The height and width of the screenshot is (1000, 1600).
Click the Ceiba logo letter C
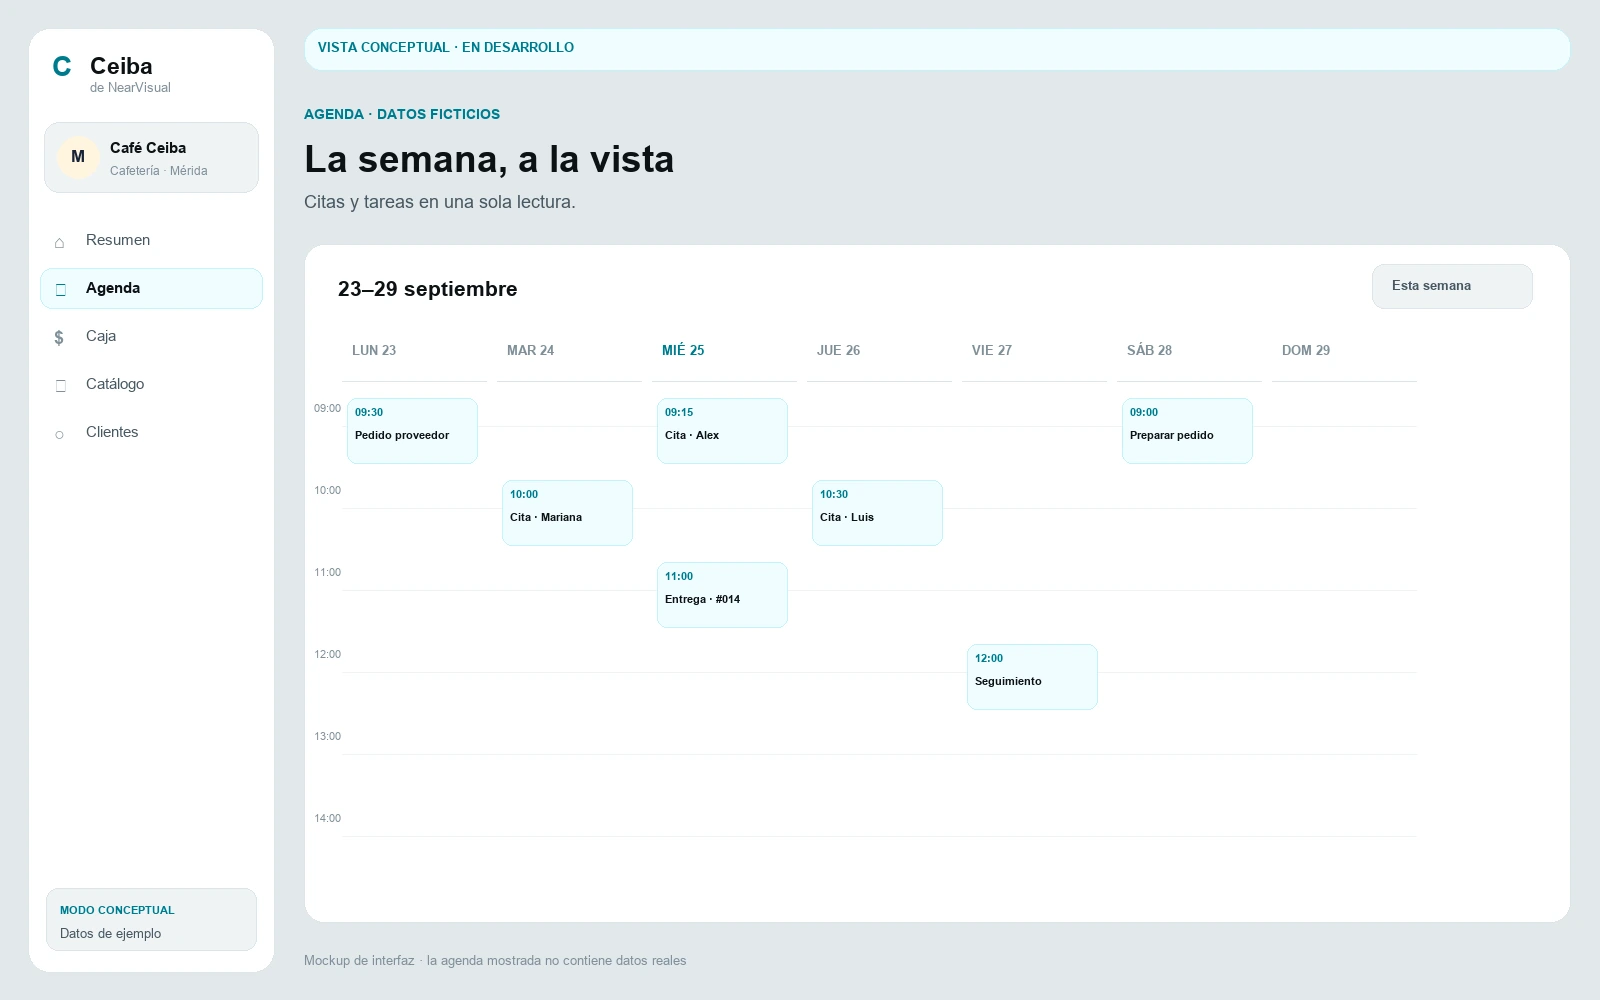click(62, 67)
